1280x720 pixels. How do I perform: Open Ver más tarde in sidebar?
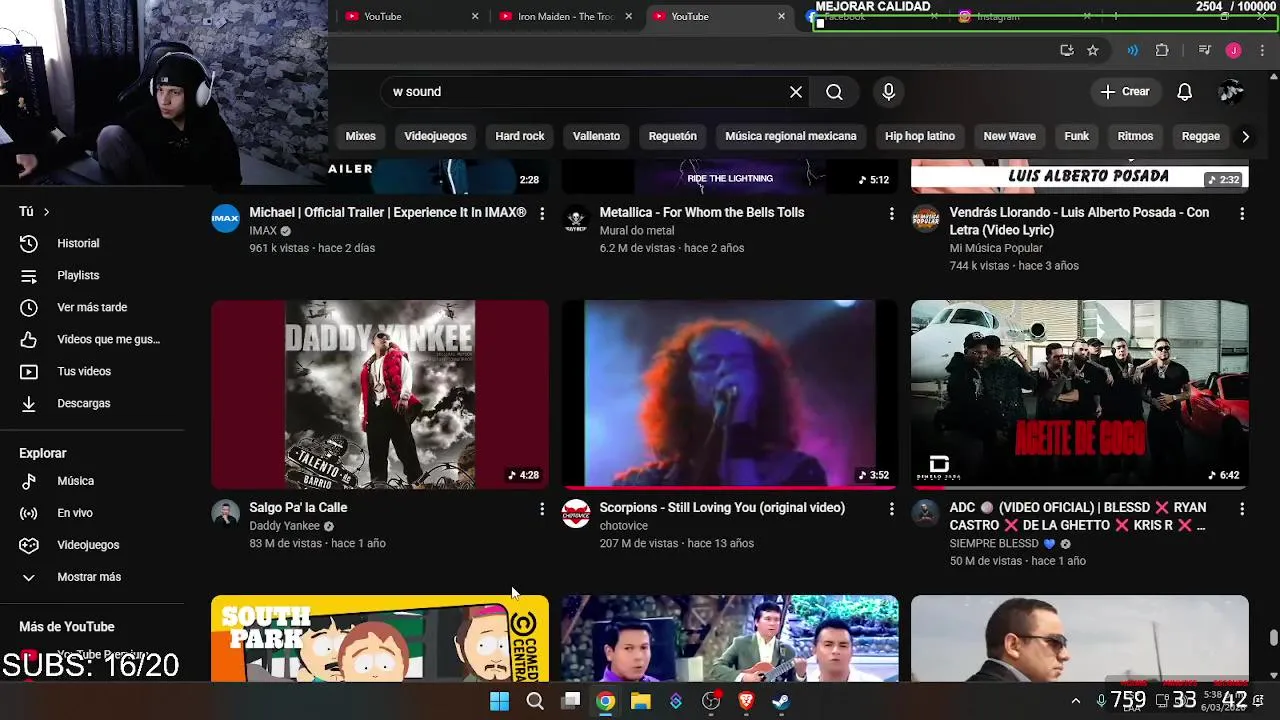[92, 307]
